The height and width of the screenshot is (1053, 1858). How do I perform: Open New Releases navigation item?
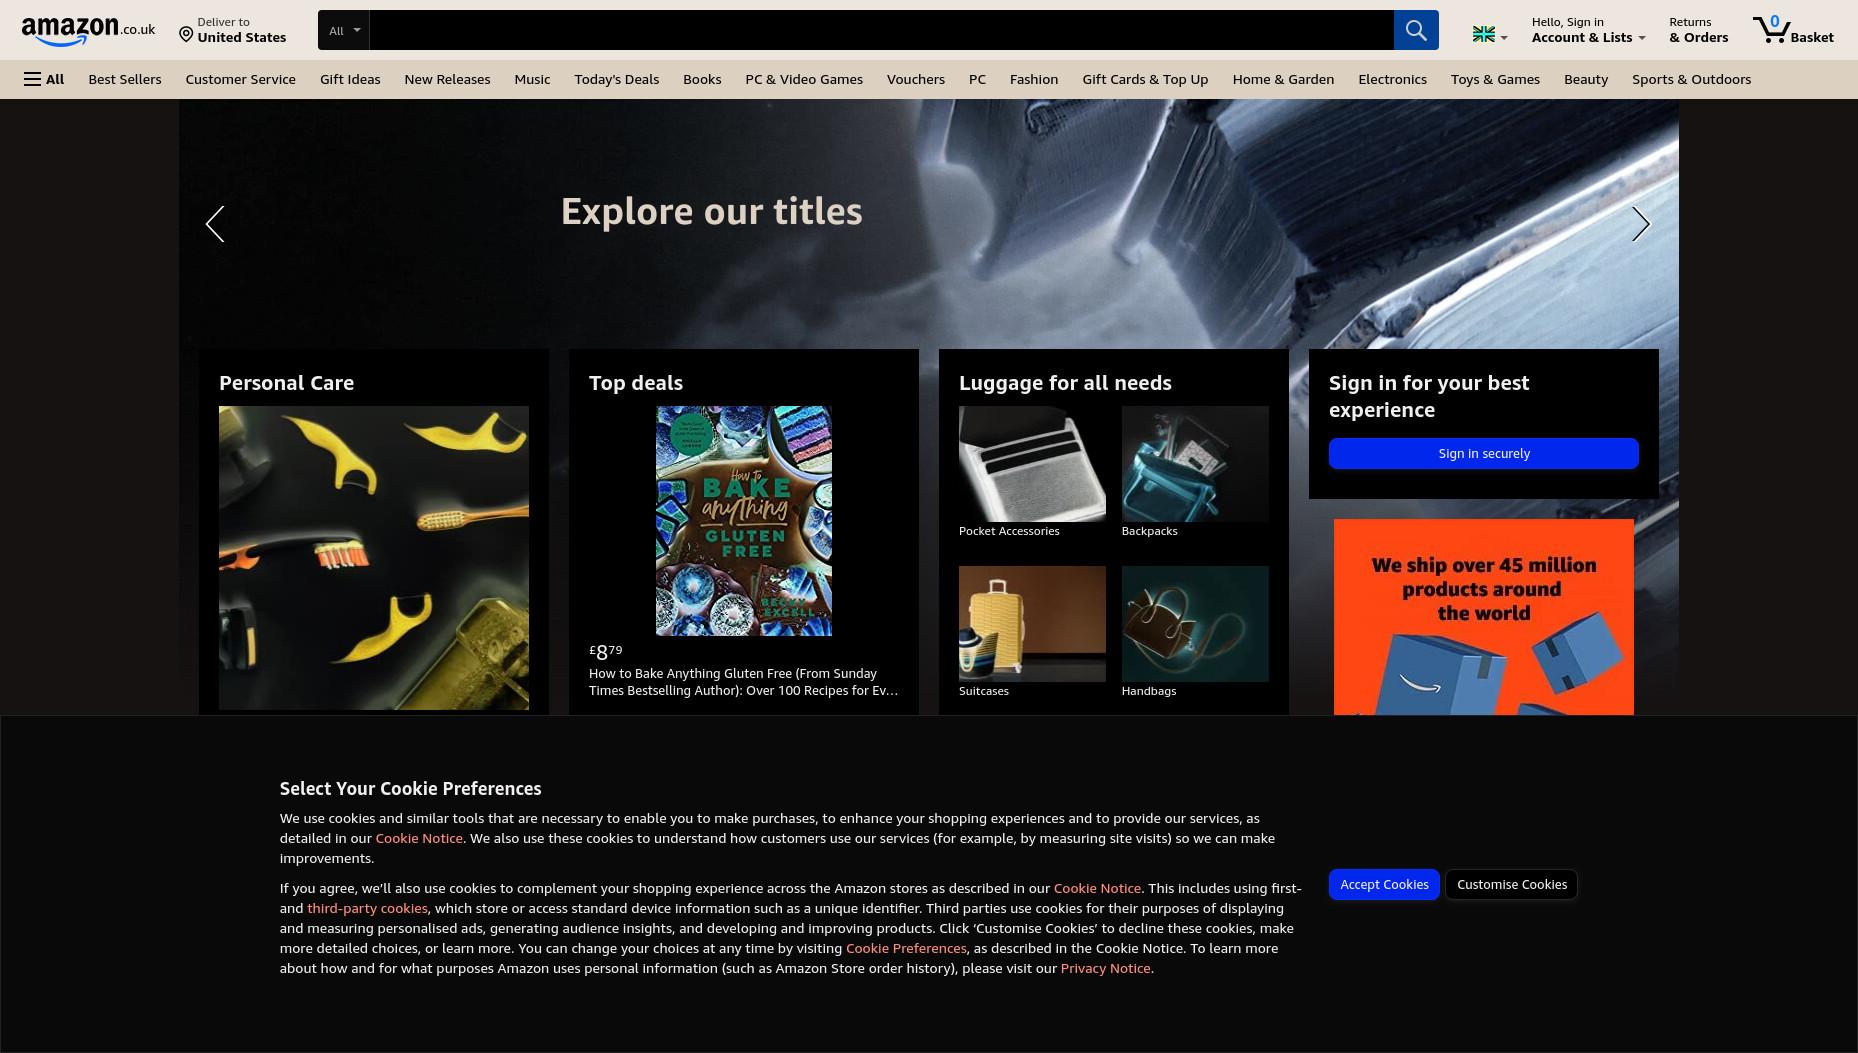click(x=447, y=79)
